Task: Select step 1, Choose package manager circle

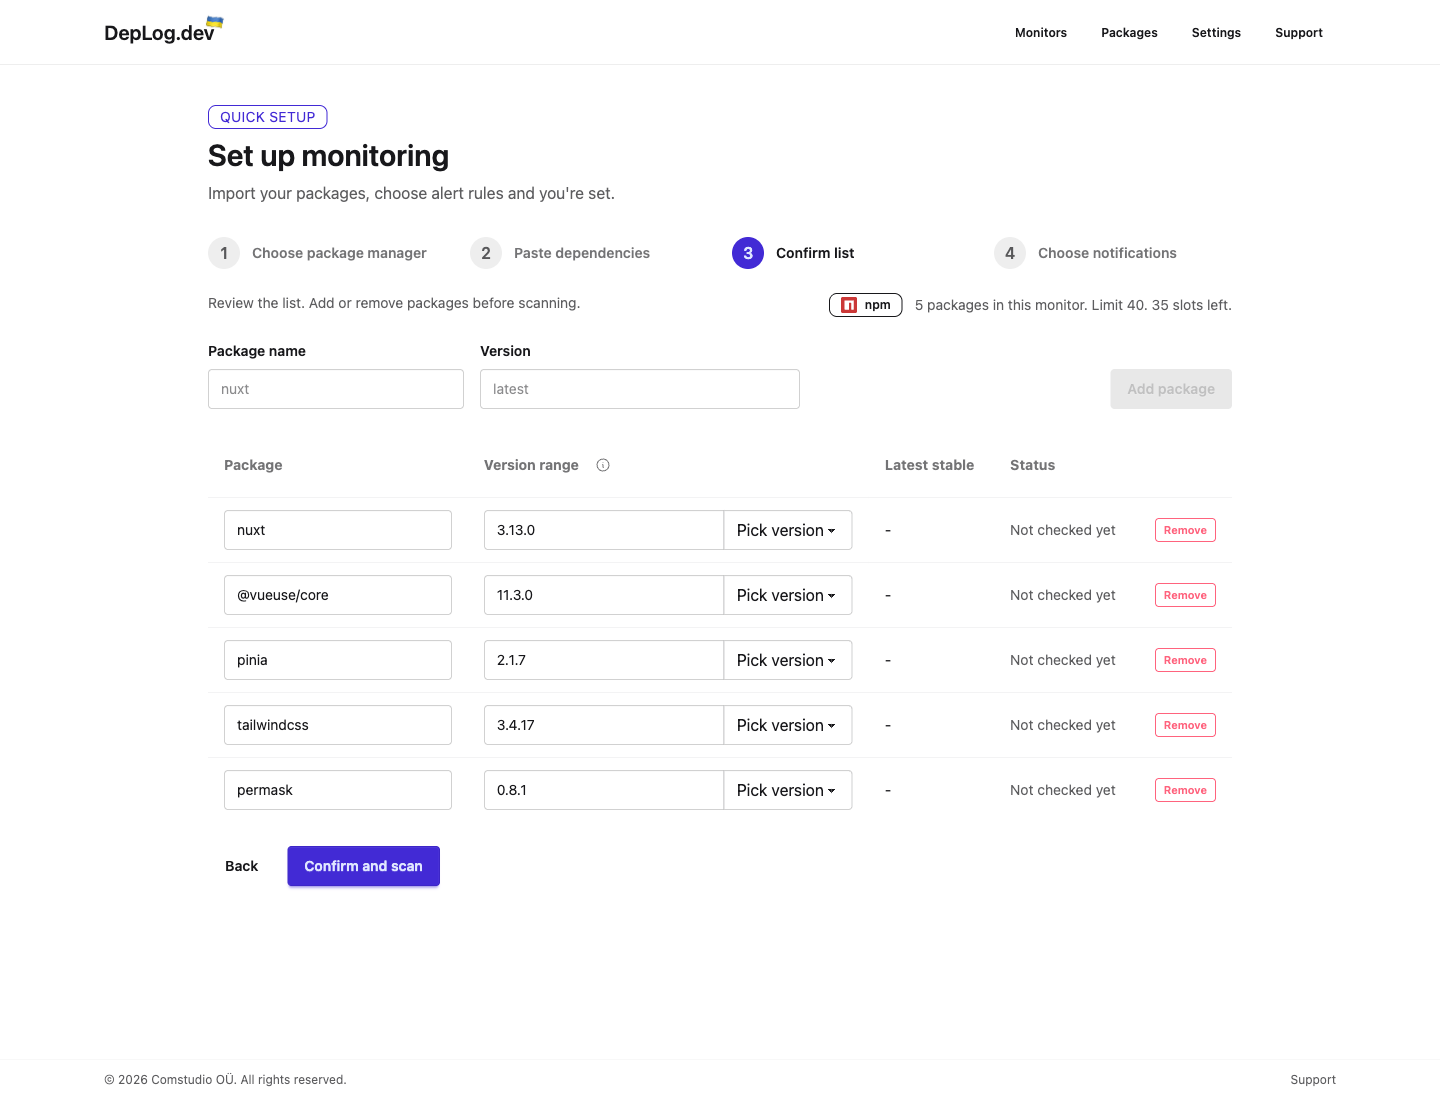Action: (224, 253)
